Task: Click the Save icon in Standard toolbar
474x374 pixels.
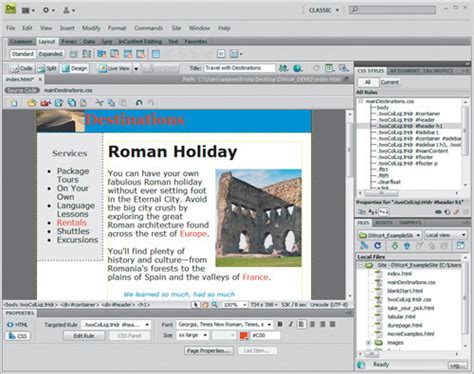Action: click(59, 103)
